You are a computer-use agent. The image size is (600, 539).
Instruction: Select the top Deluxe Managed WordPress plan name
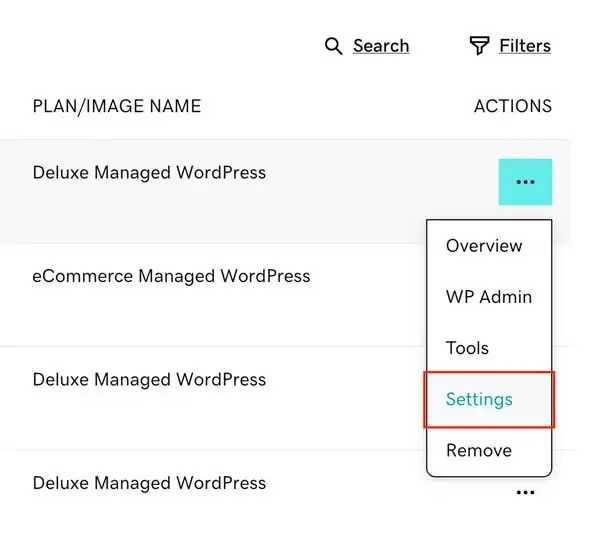(149, 173)
